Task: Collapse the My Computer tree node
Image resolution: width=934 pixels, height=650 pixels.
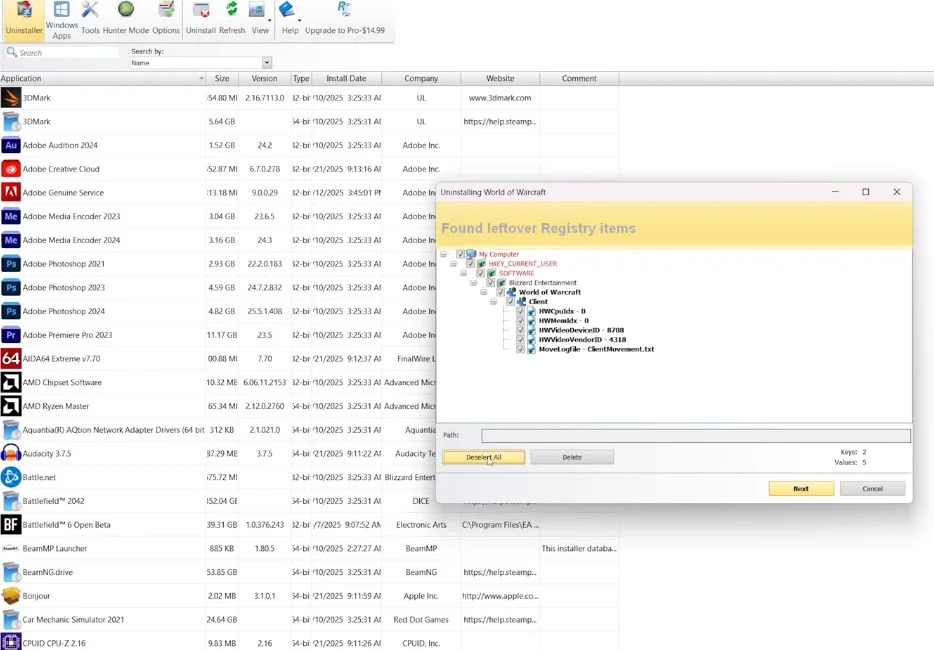Action: pos(443,254)
